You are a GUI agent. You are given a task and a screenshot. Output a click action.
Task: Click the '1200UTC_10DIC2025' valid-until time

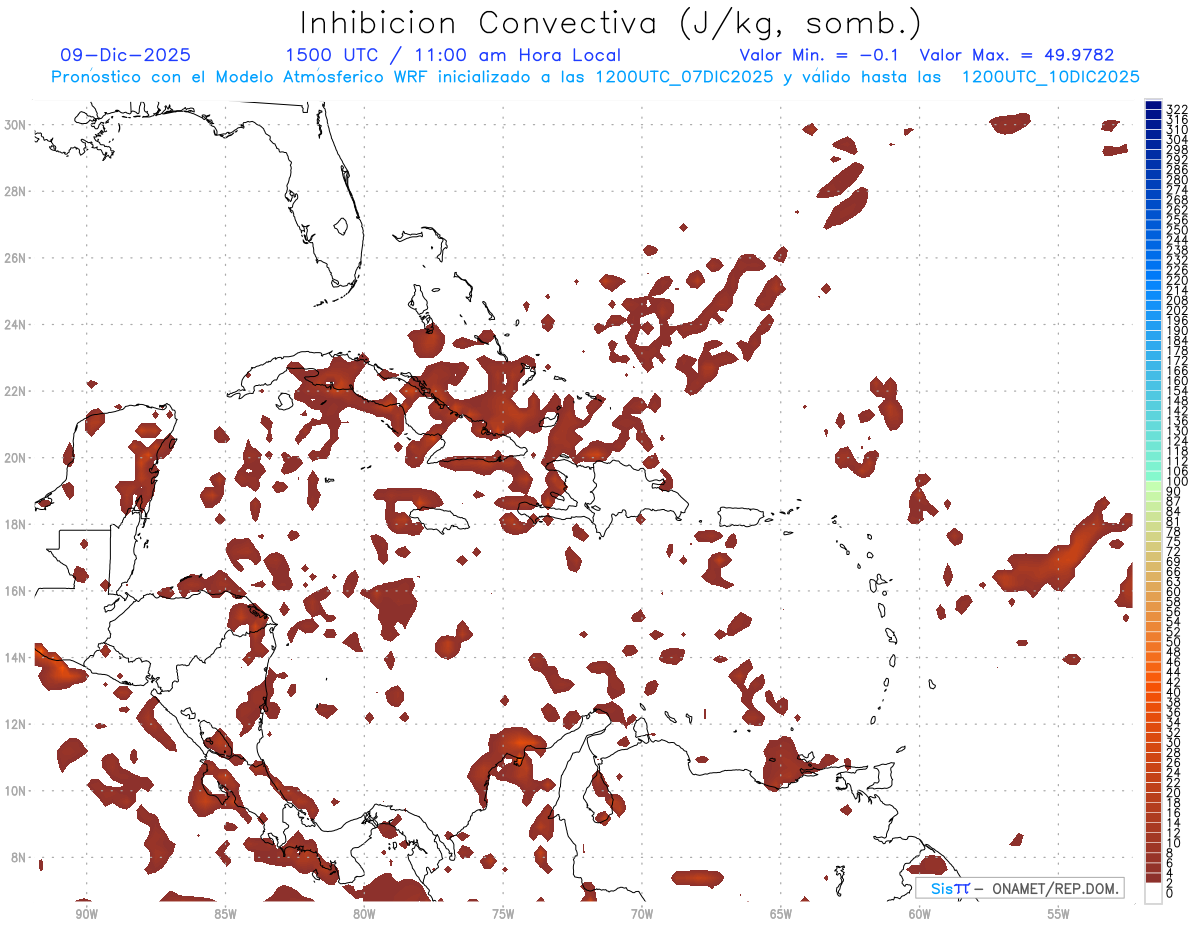click(1050, 77)
